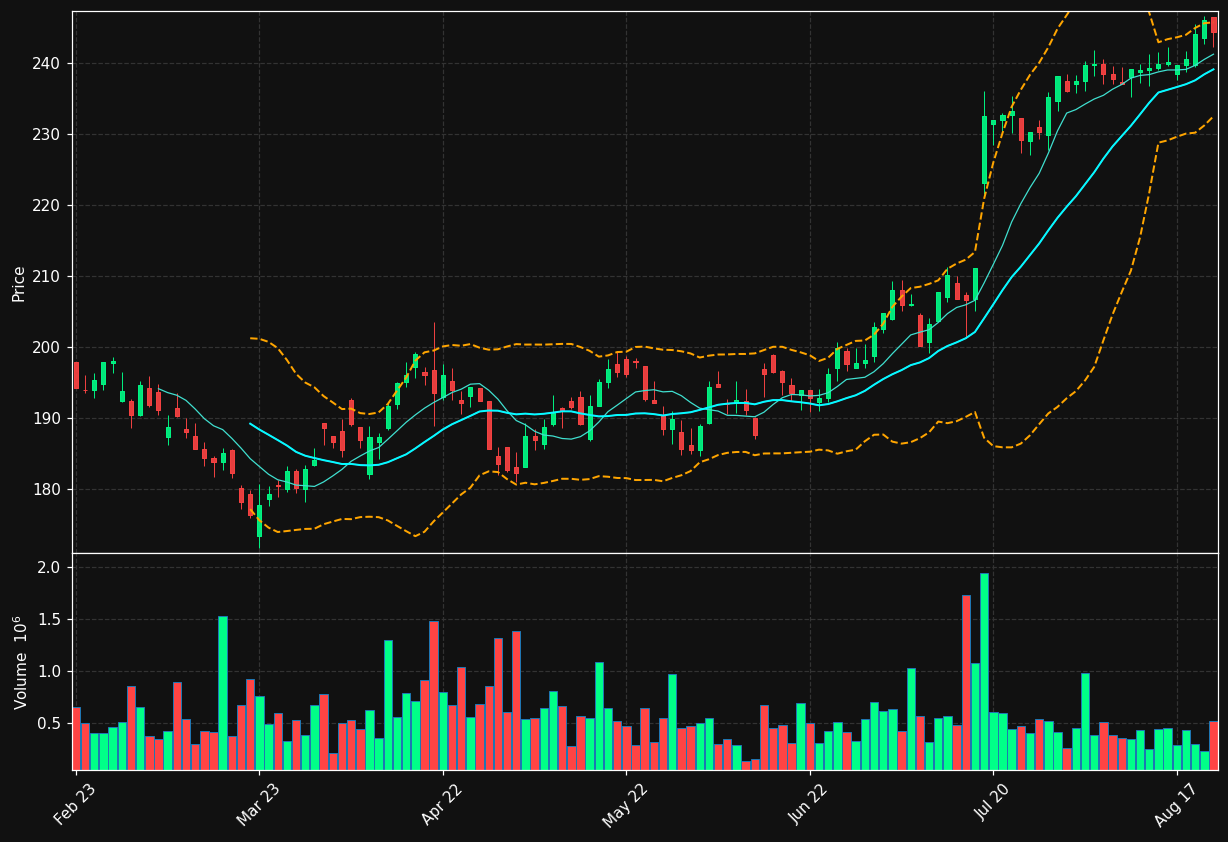Viewport: 1228px width, 842px height.
Task: Click the large green gap-up candlestick near Jul 20
Action: tap(984, 150)
